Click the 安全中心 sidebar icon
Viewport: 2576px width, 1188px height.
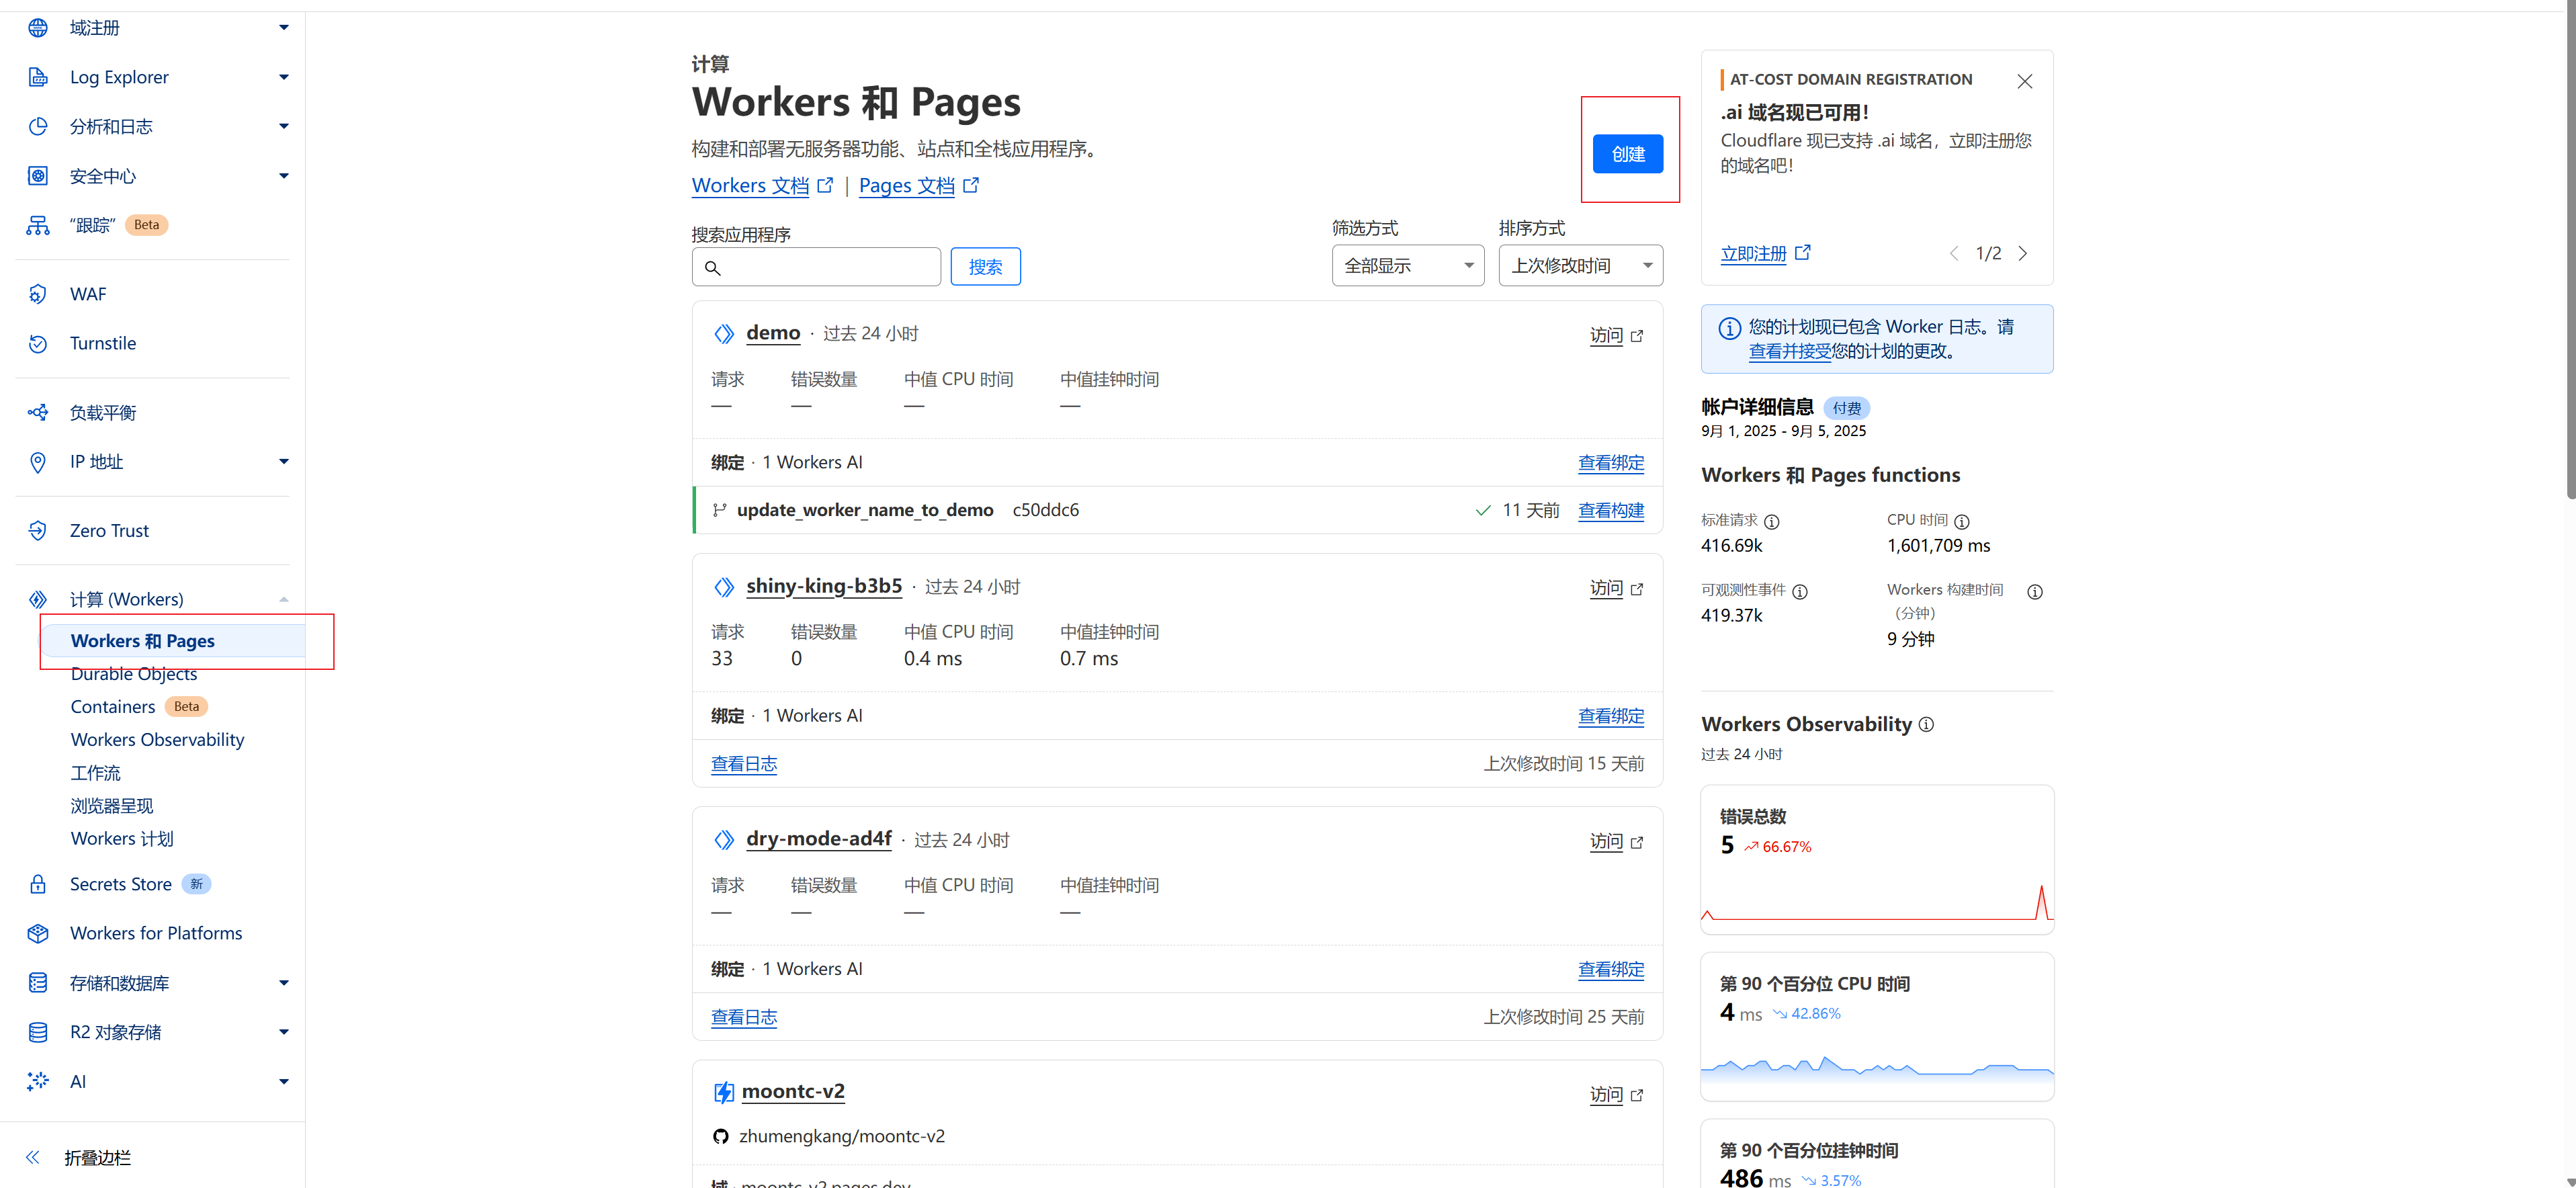[x=38, y=176]
